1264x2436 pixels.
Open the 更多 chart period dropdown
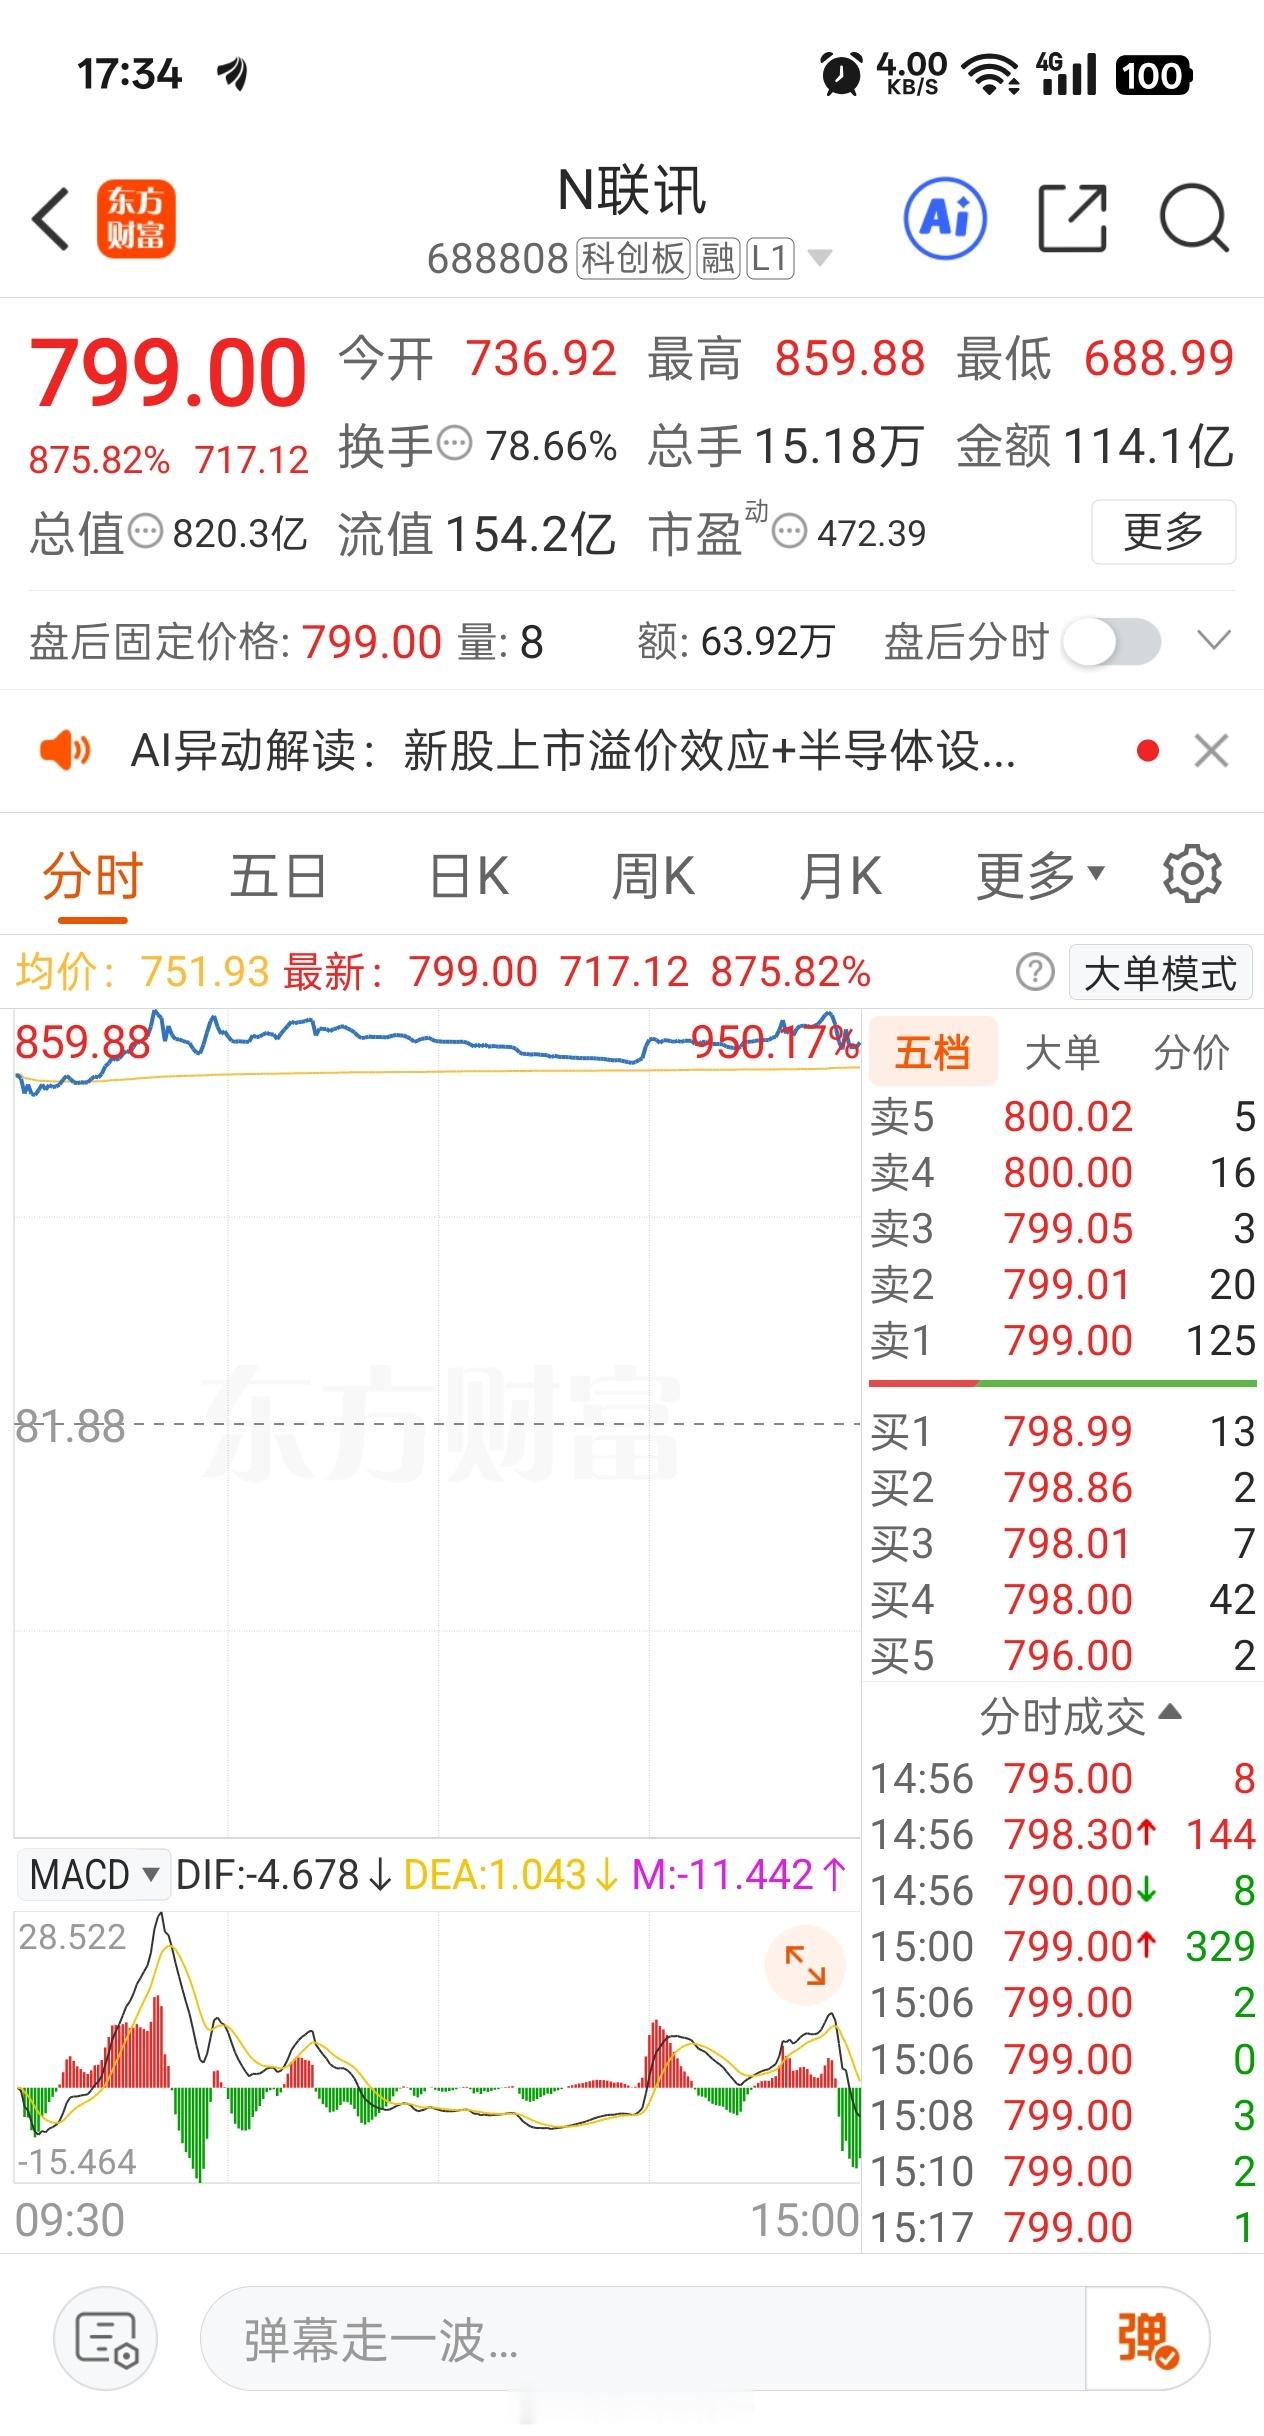(1041, 876)
